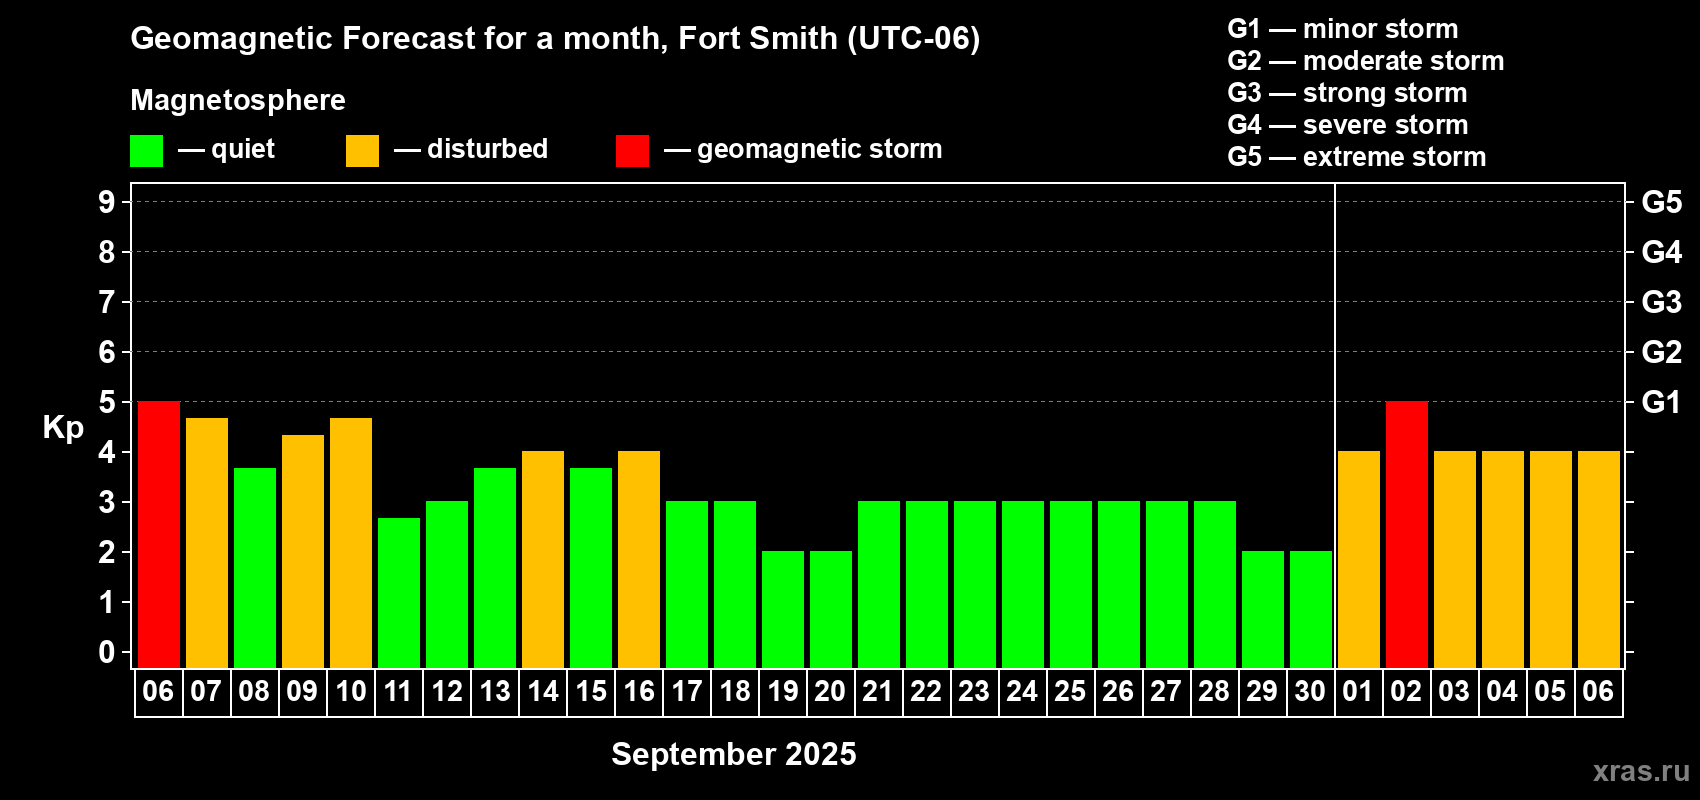Select the orange bar above date 05
Viewport: 1700px width, 800px height.
point(1551,560)
